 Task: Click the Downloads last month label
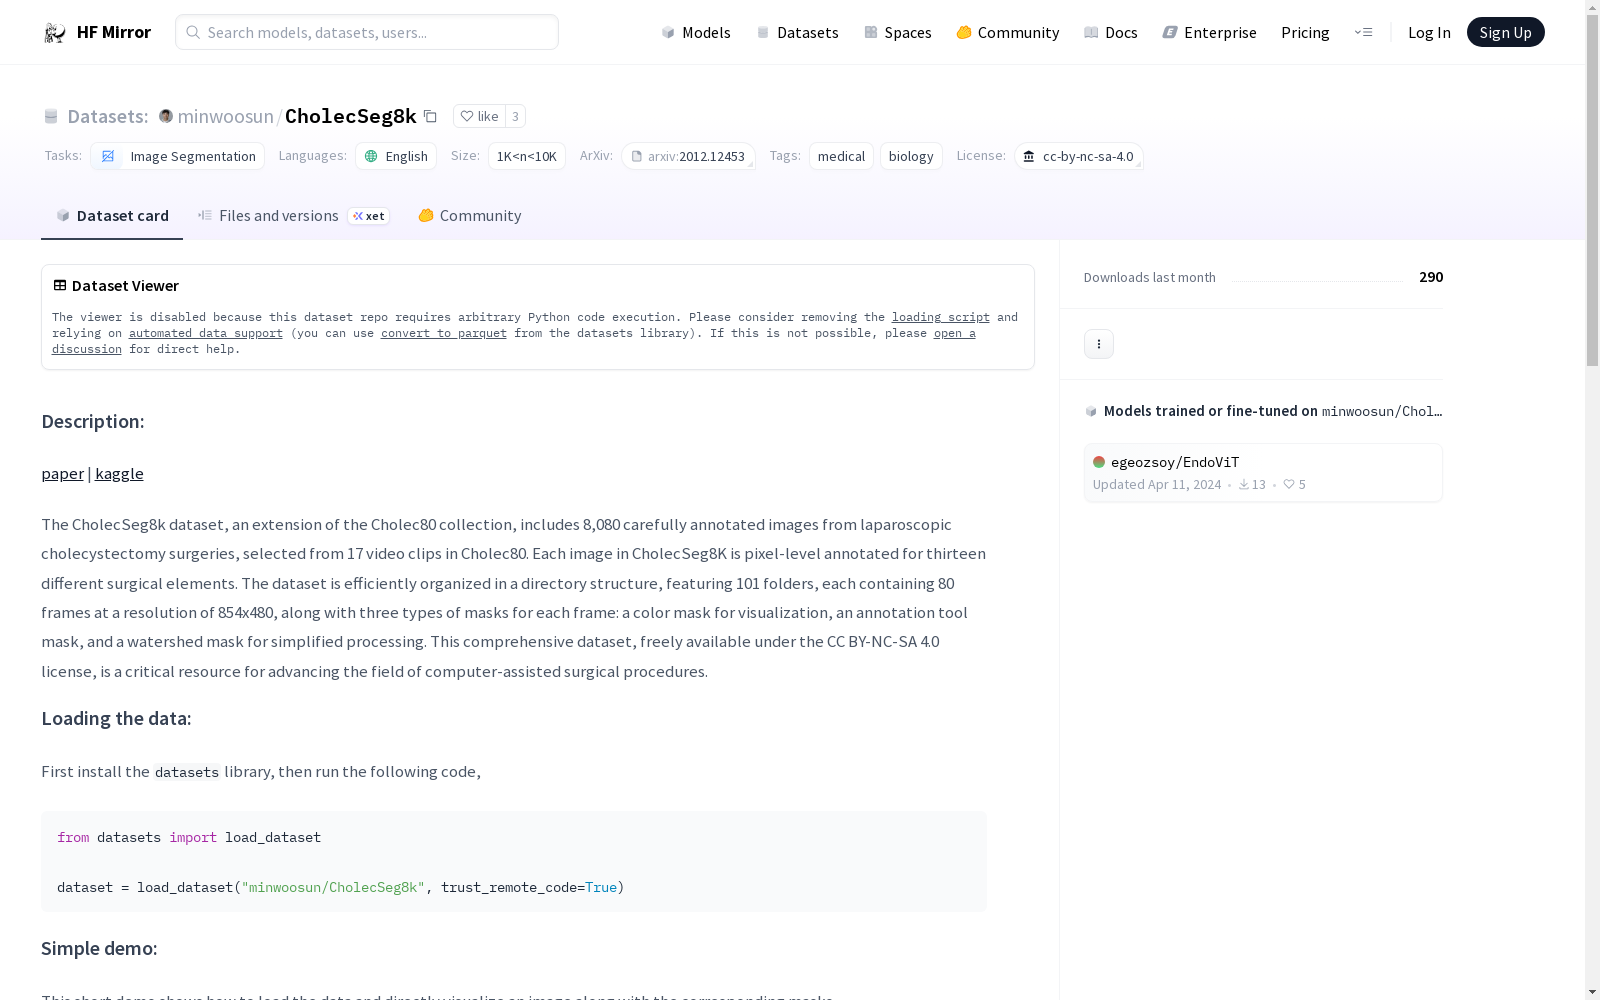[x=1150, y=278]
